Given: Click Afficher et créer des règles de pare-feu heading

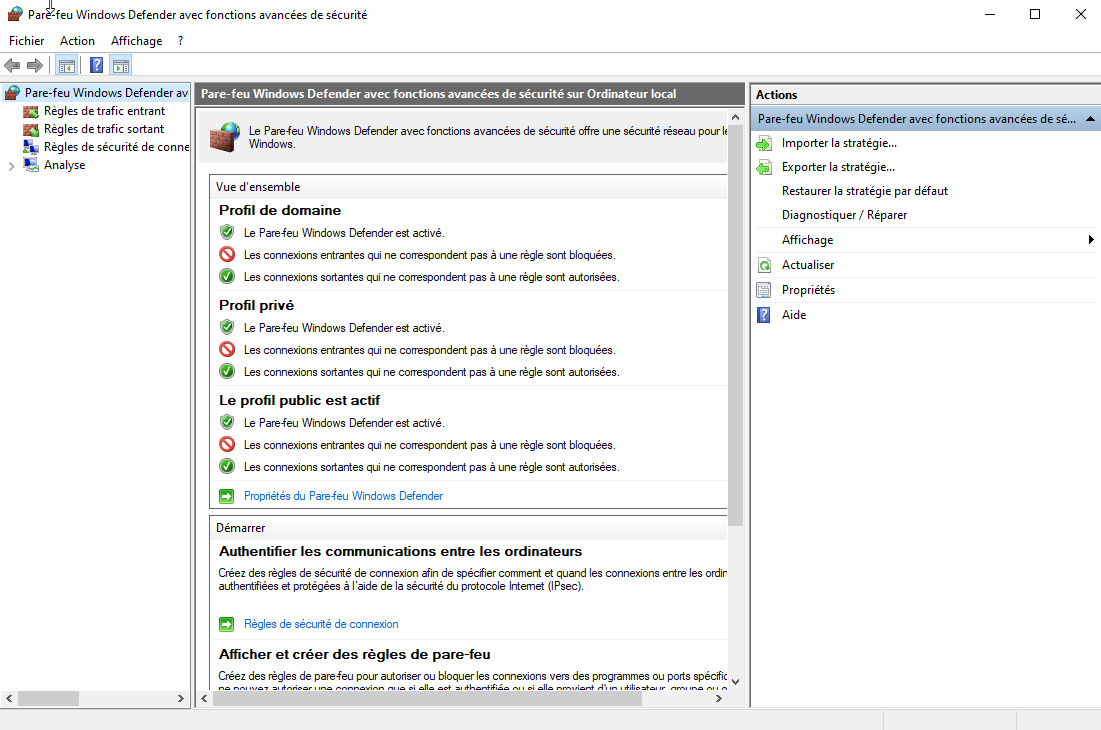Looking at the screenshot, I should click(x=355, y=654).
